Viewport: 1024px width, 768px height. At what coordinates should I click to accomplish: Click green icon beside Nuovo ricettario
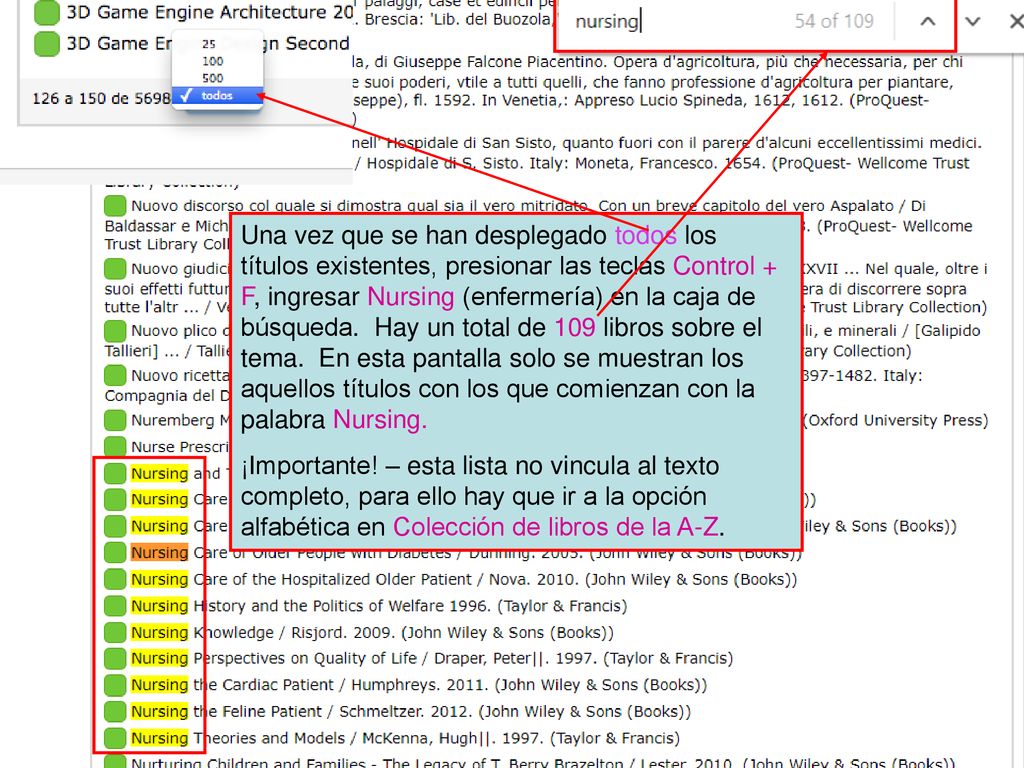click(115, 376)
